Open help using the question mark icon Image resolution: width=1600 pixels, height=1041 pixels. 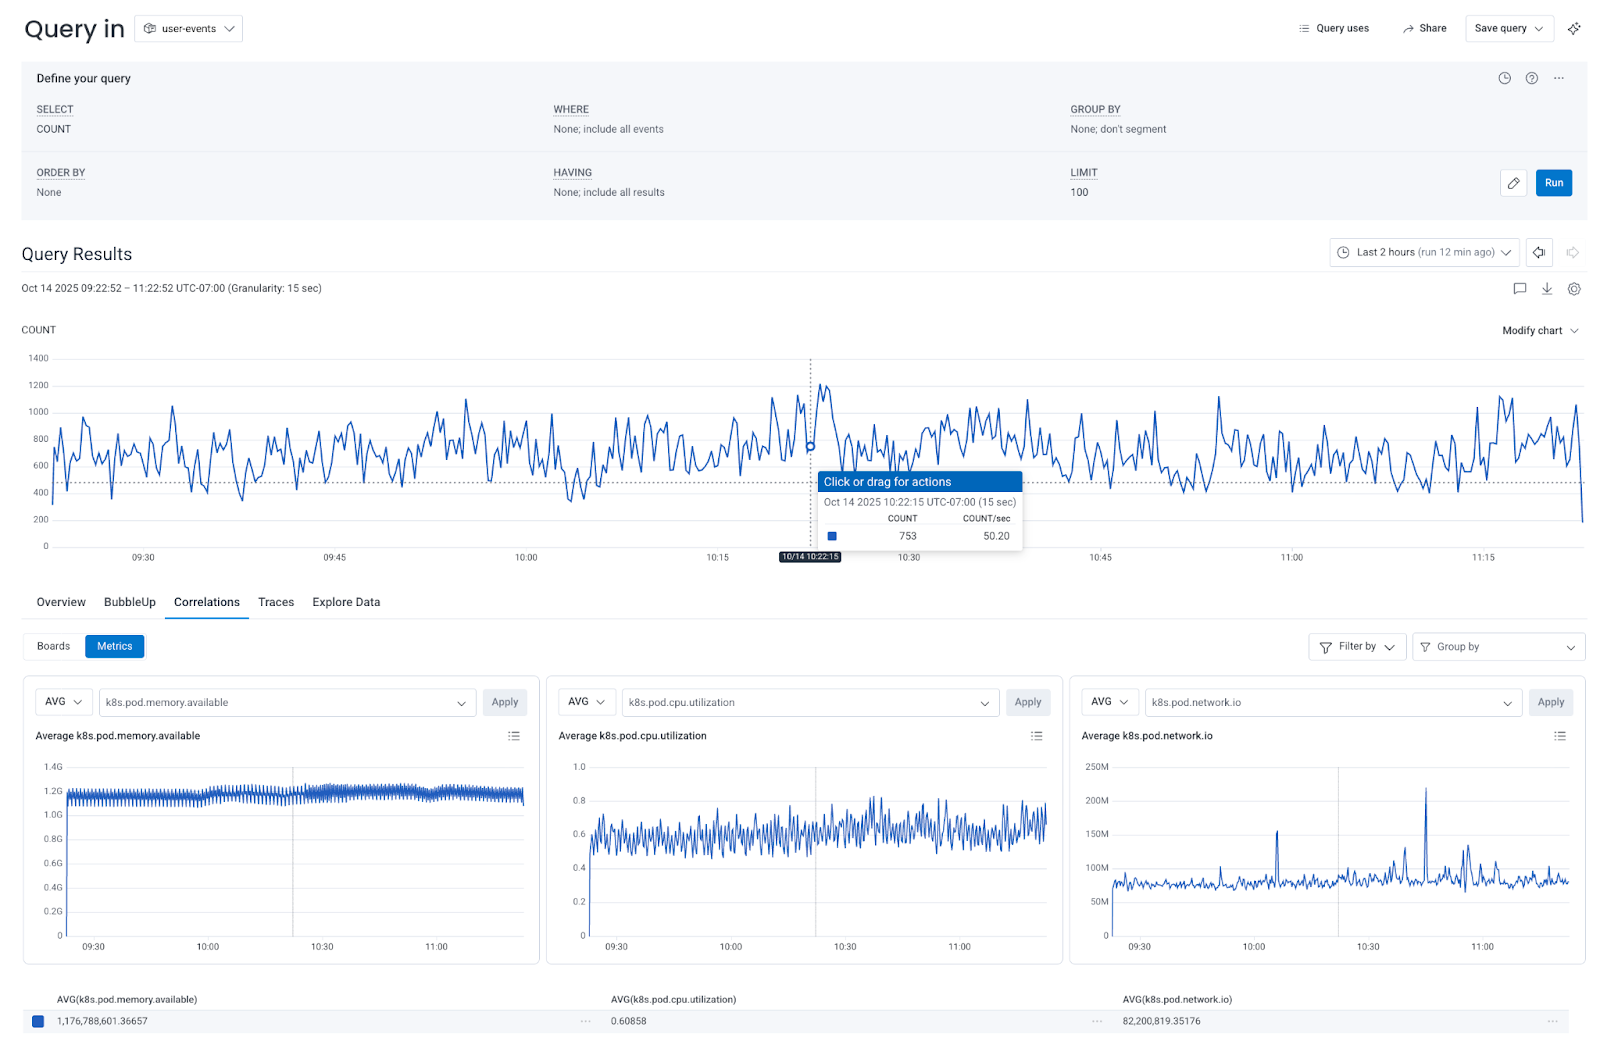tap(1531, 78)
